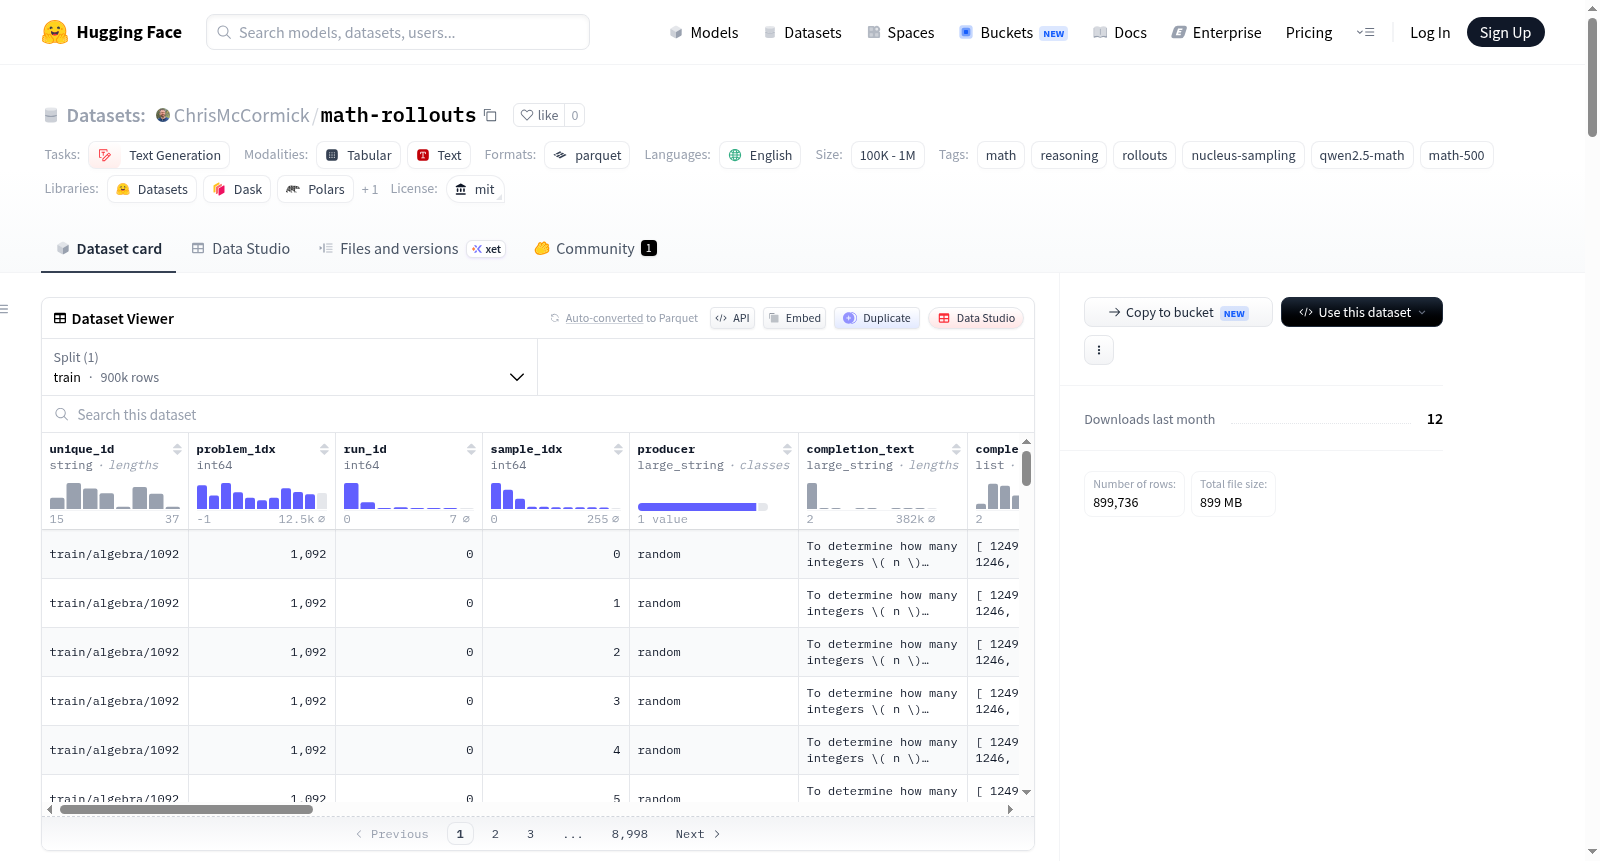Open the Enterprise menu item

point(1216,32)
